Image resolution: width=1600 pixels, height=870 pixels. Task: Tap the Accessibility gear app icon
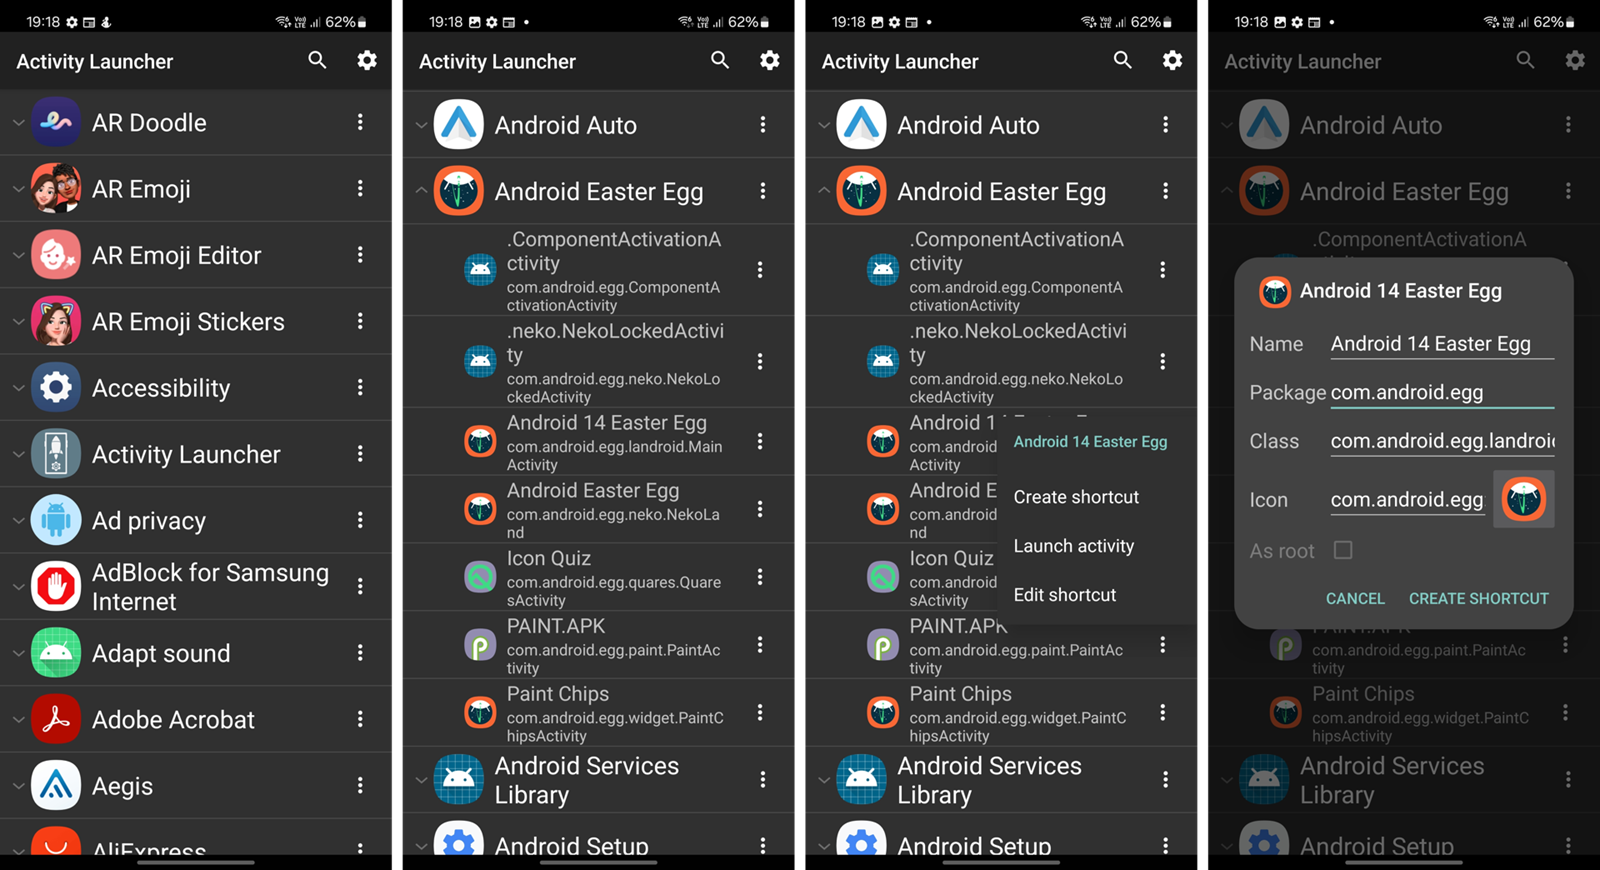tap(56, 387)
